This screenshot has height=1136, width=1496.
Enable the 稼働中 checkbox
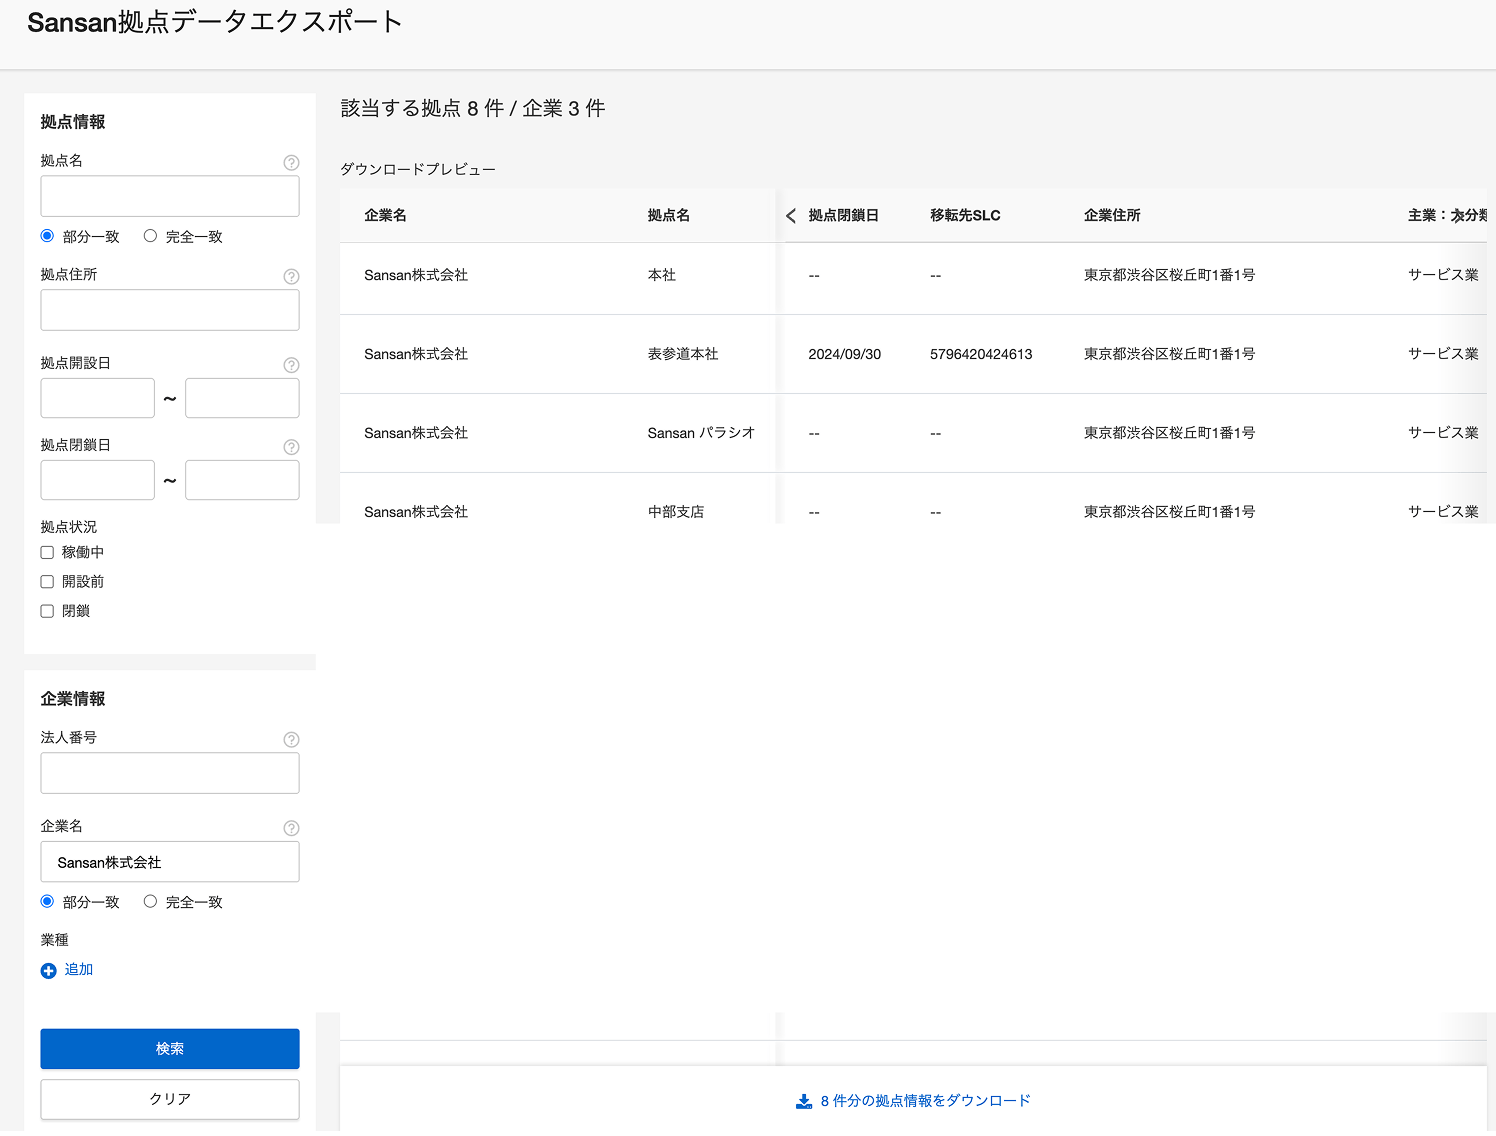(47, 552)
